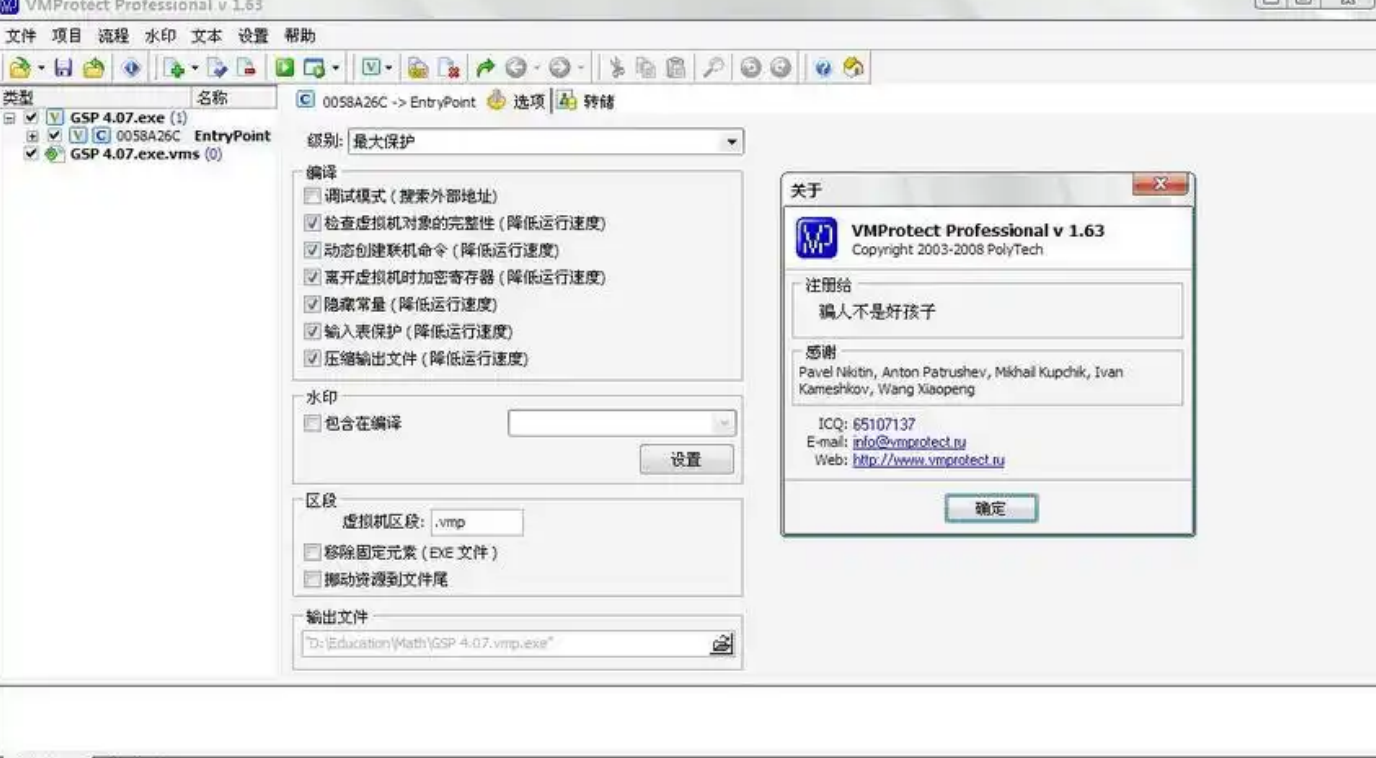Screen dimensions: 1376x758
Task: Toggle the 输入表保护 checkbox
Action: point(313,331)
